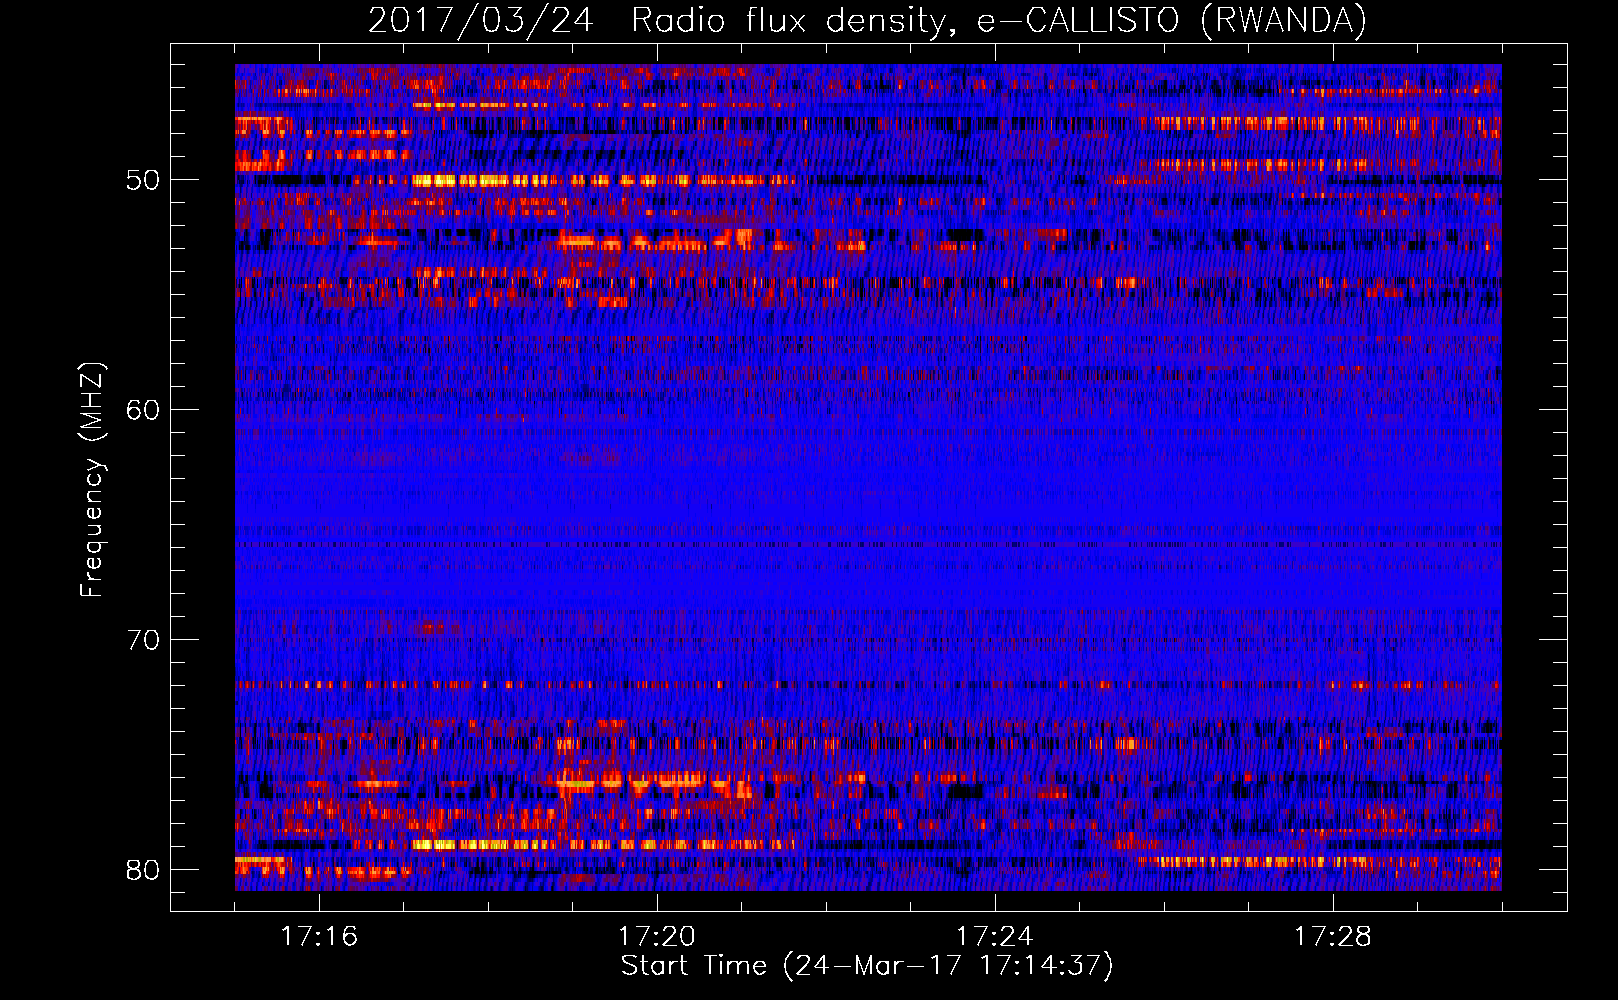
Task: Click the 80 MHz tick label
Action: pos(143,870)
